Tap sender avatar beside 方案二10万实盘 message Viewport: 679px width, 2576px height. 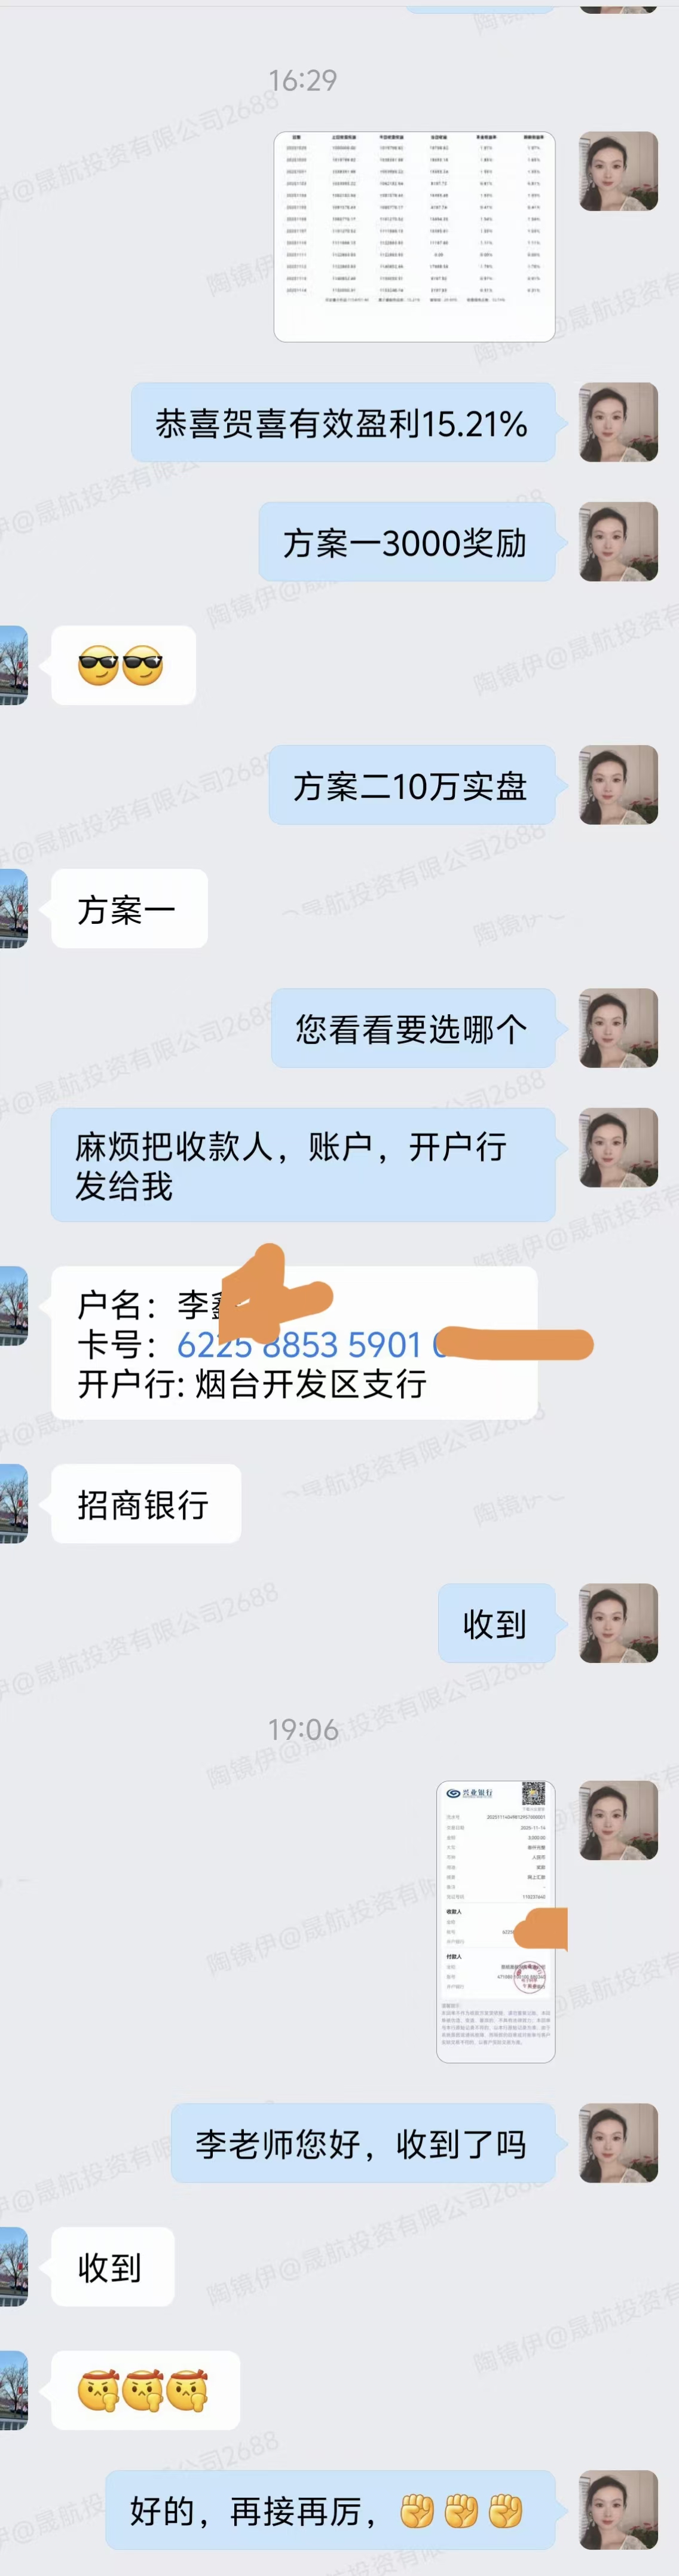(x=618, y=785)
